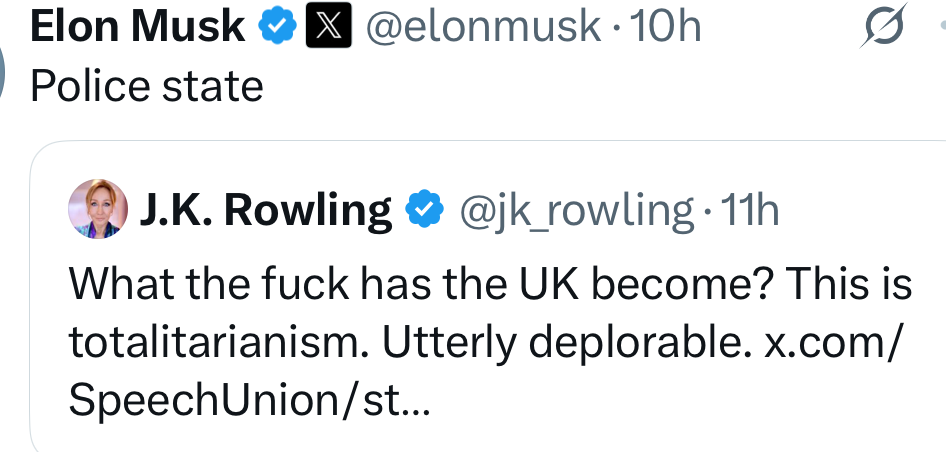Open quoted post via empty card area
946x452 pixels.
(700, 410)
